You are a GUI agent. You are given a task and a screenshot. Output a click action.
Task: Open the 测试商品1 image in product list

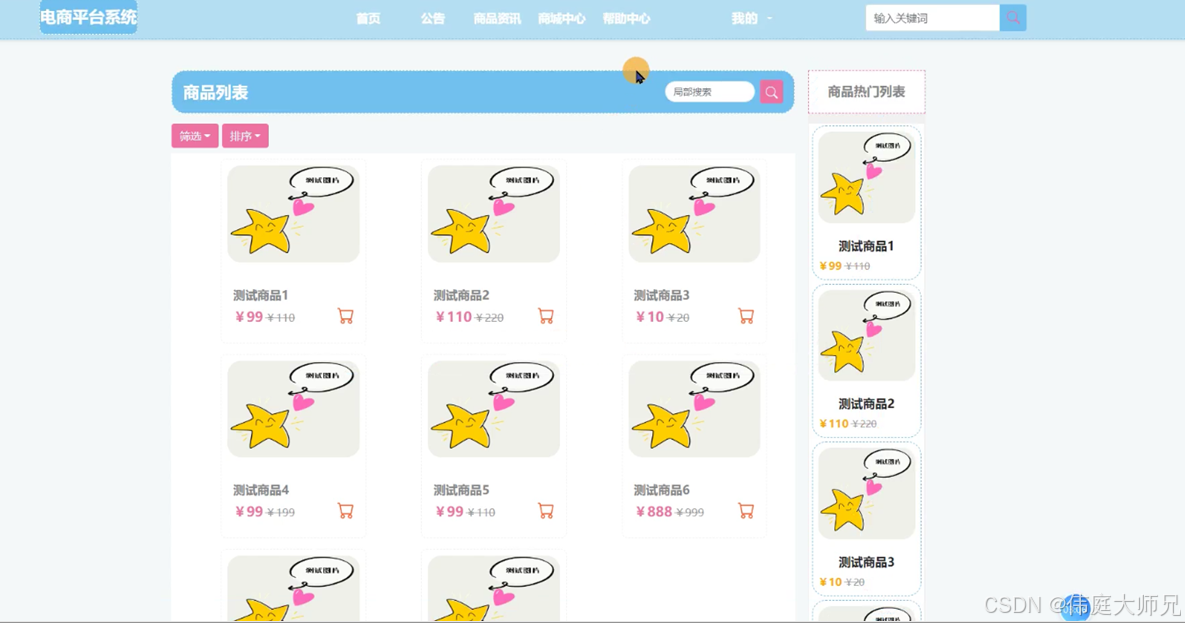coord(293,214)
